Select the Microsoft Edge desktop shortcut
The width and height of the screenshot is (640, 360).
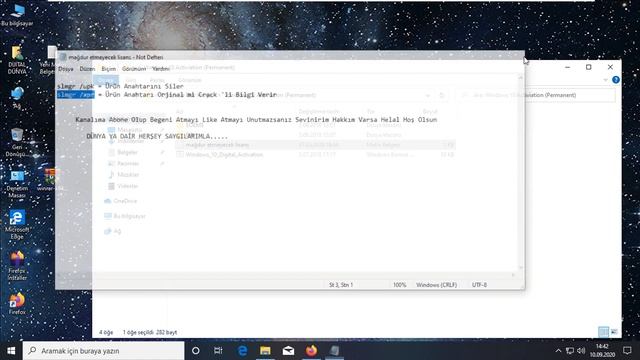tap(17, 225)
